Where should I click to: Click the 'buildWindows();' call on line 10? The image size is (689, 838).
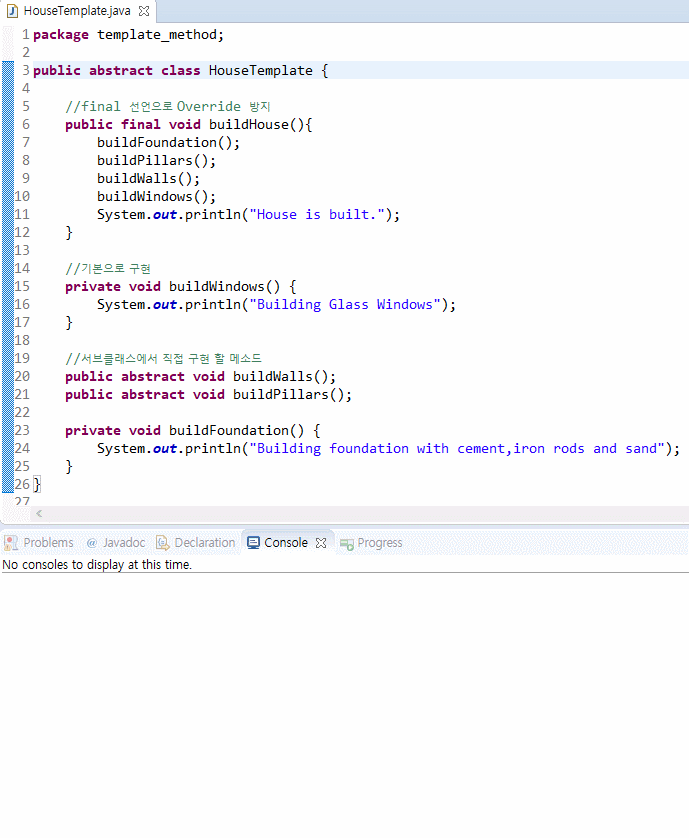point(157,197)
